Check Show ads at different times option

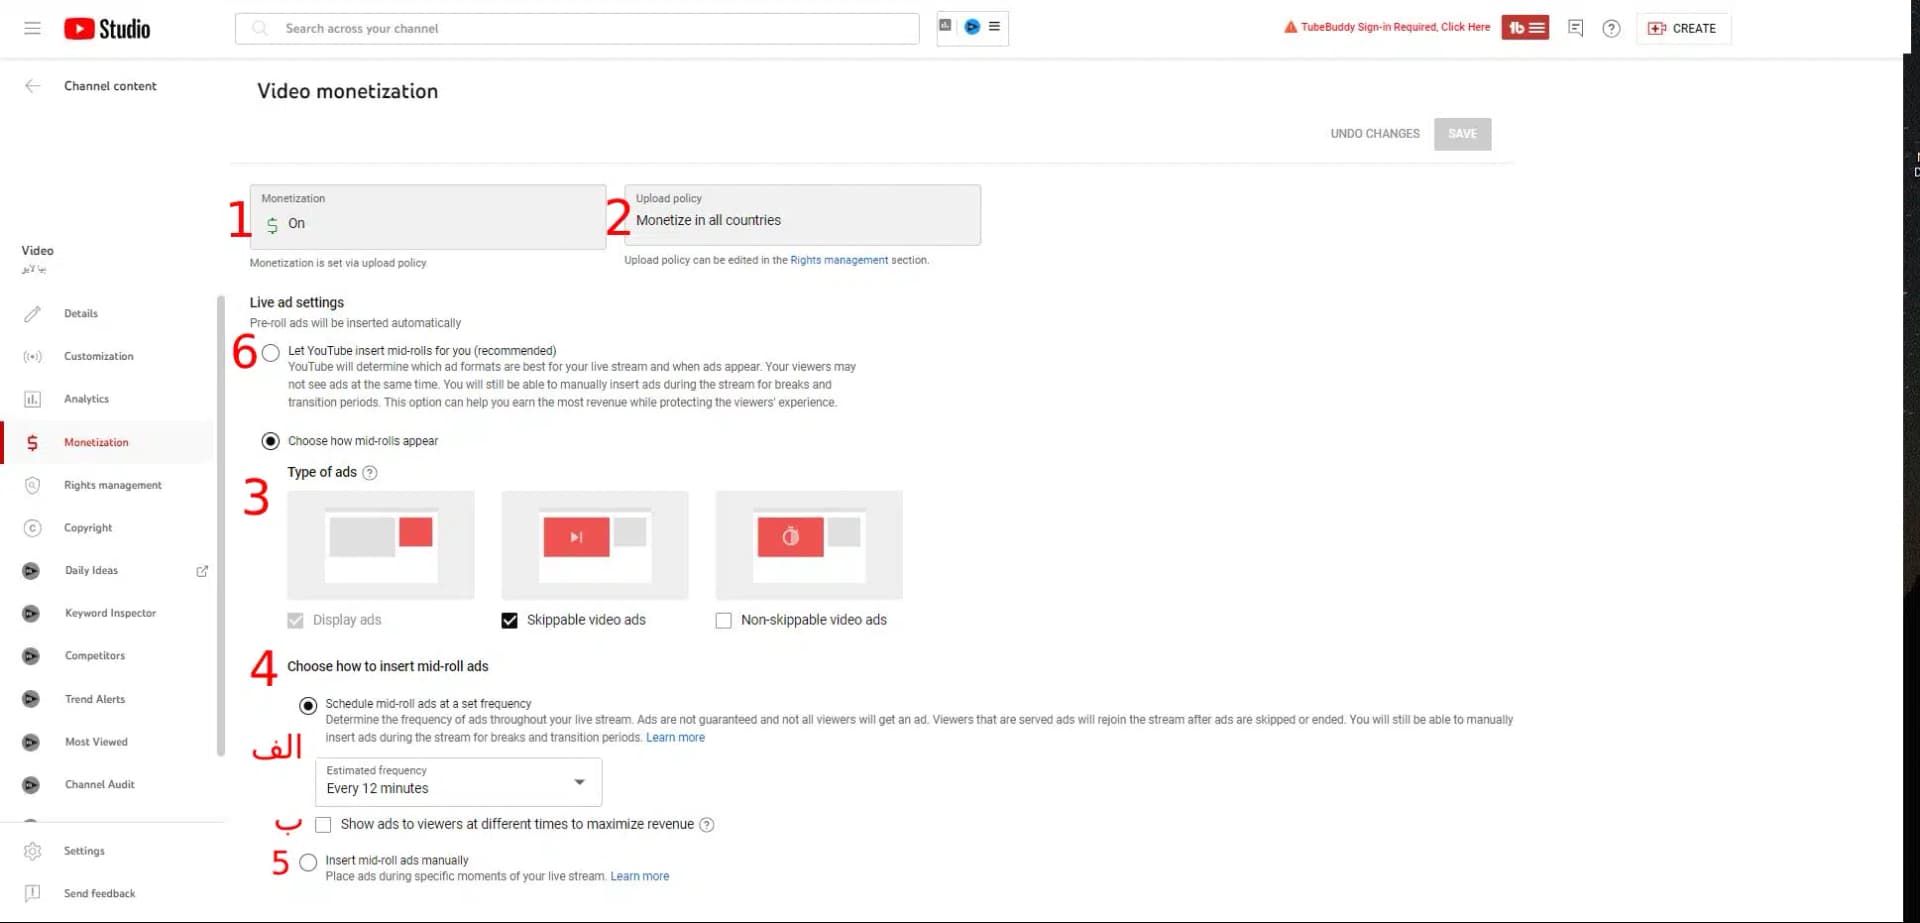point(323,825)
